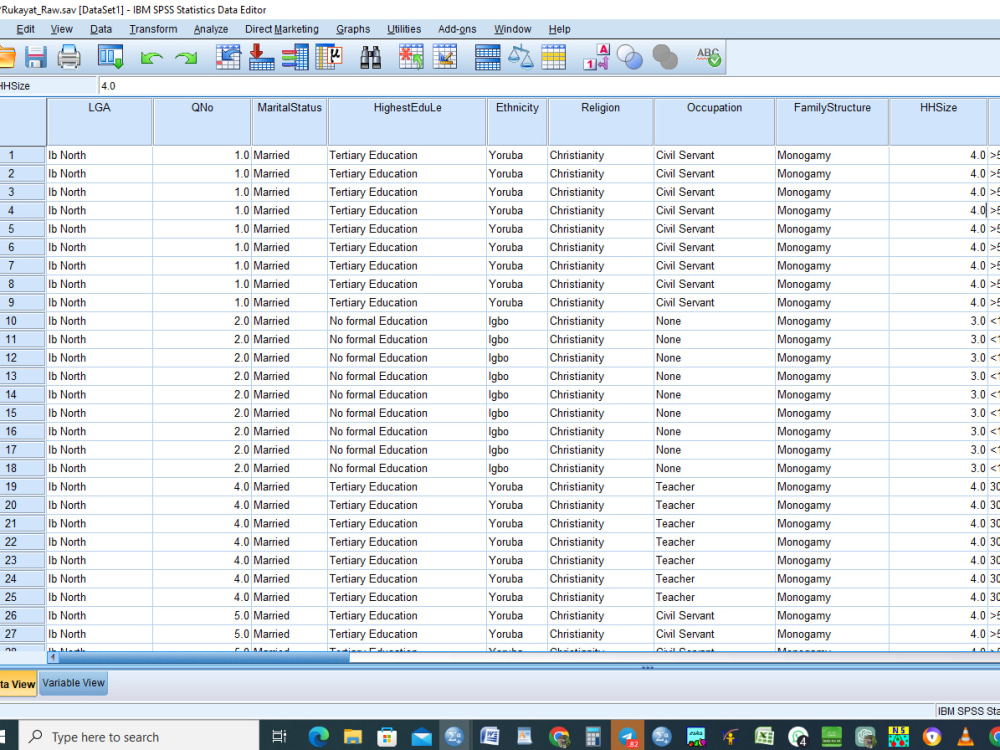Open the Analyze menu
Viewport: 1000px width, 750px height.
211,29
